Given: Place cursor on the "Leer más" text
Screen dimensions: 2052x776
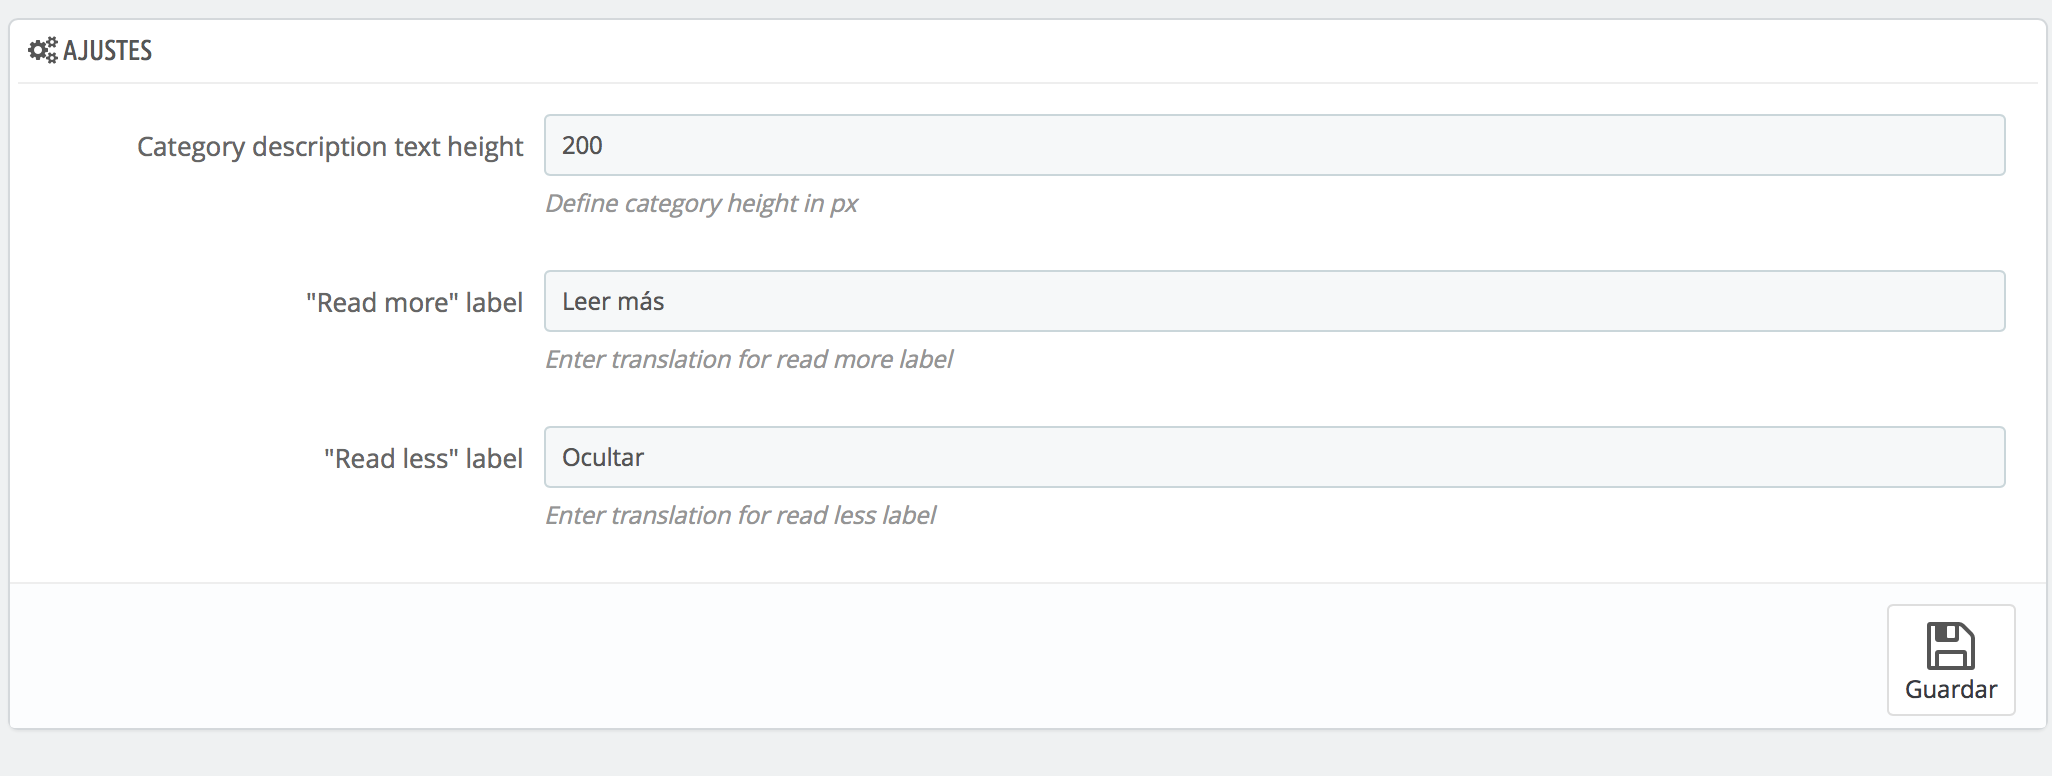Looking at the screenshot, I should coord(613,302).
